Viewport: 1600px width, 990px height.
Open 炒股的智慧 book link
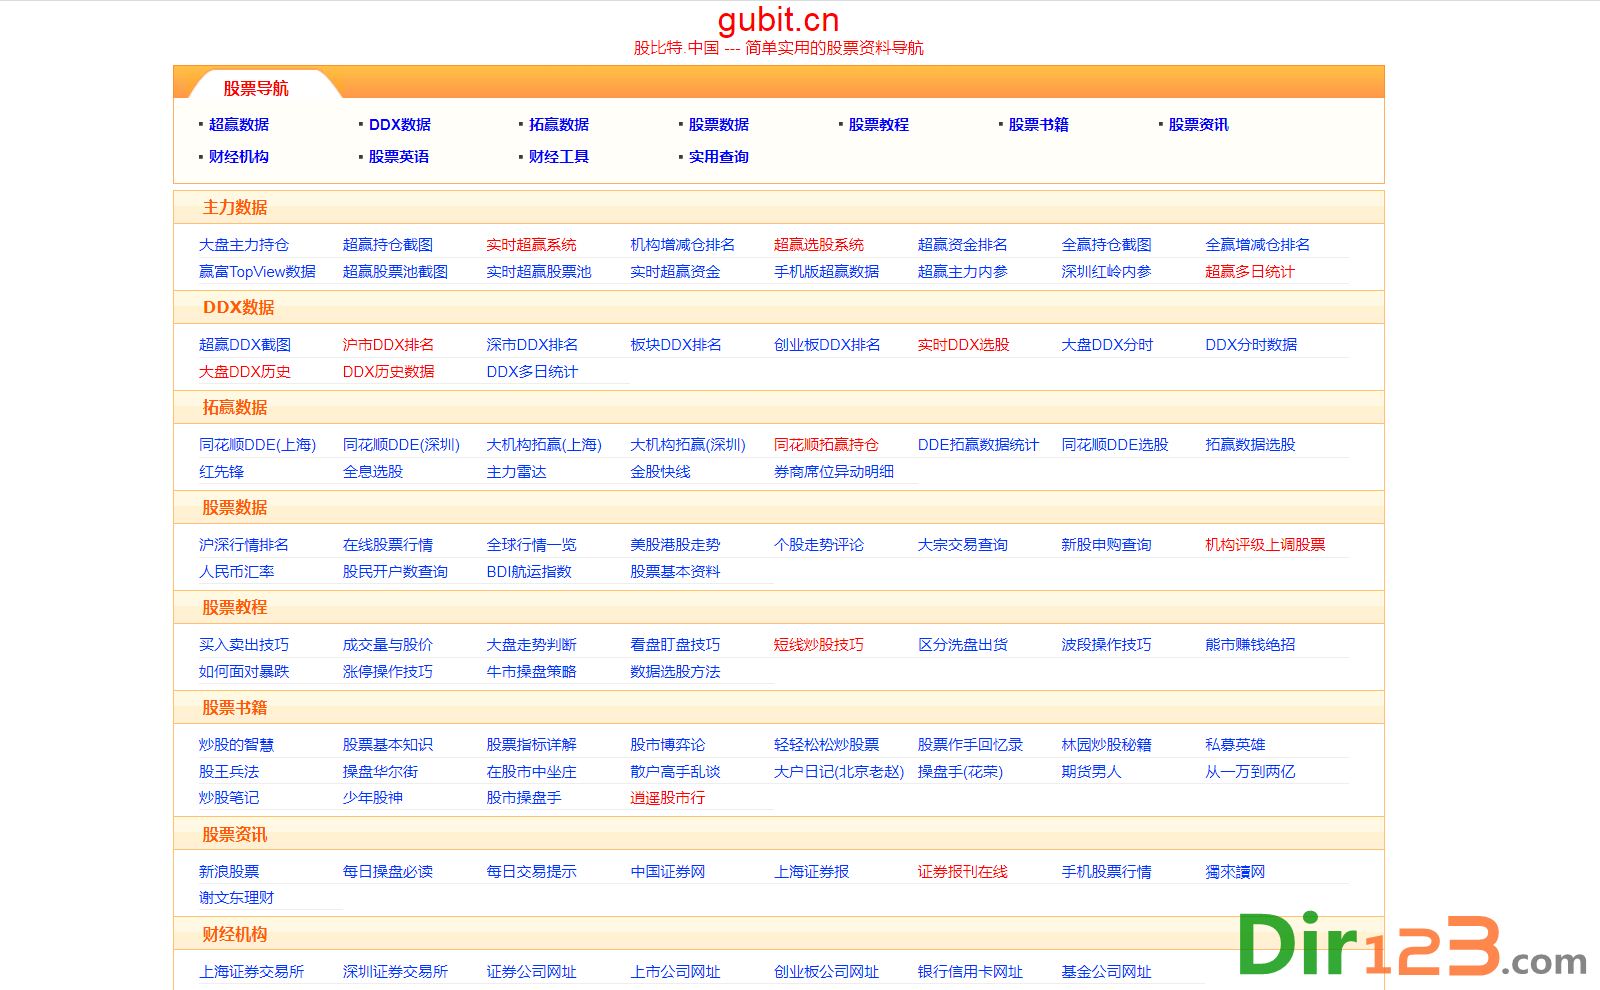click(236, 745)
